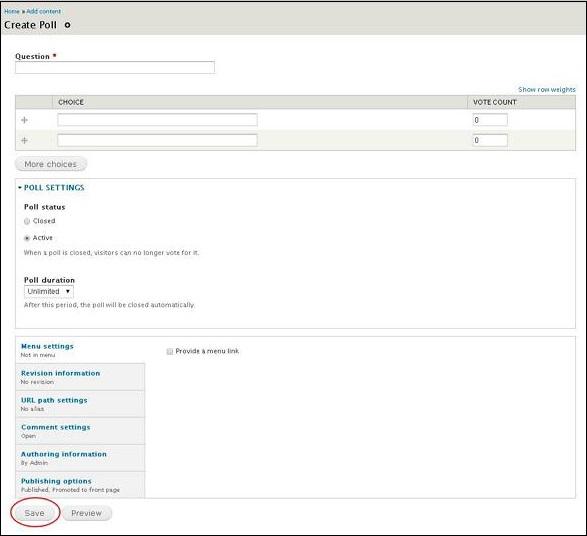
Task: Click the drag handle of the second choice row
Action: click(24, 140)
